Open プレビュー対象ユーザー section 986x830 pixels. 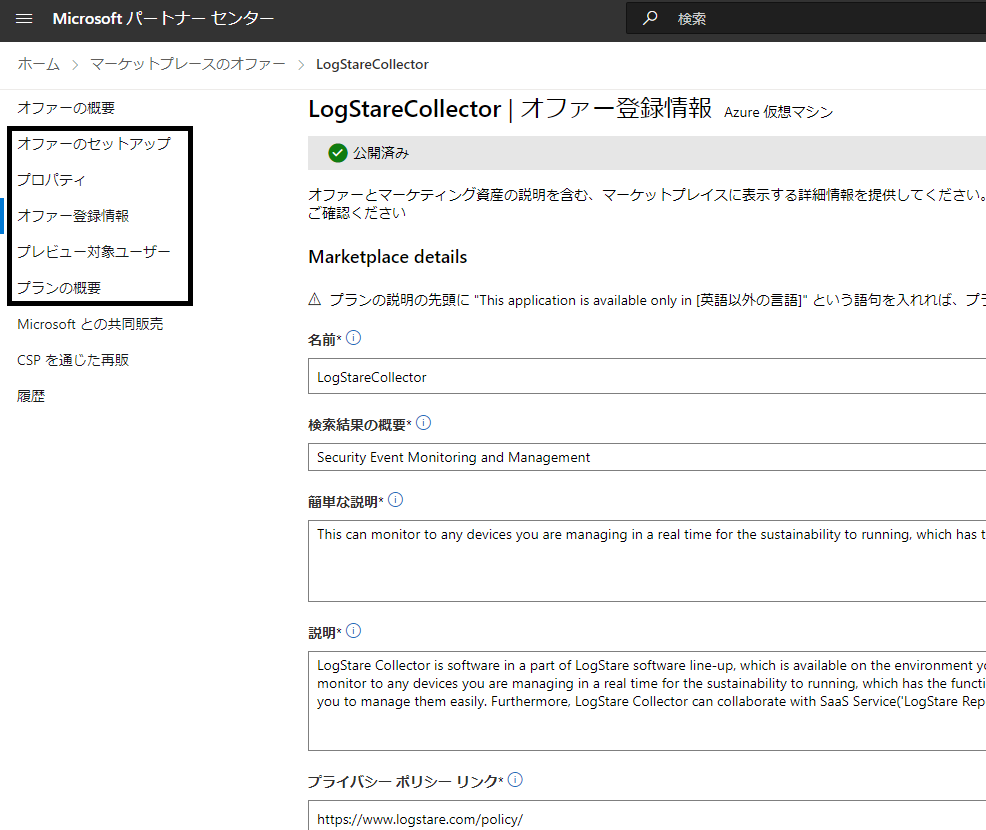click(94, 252)
